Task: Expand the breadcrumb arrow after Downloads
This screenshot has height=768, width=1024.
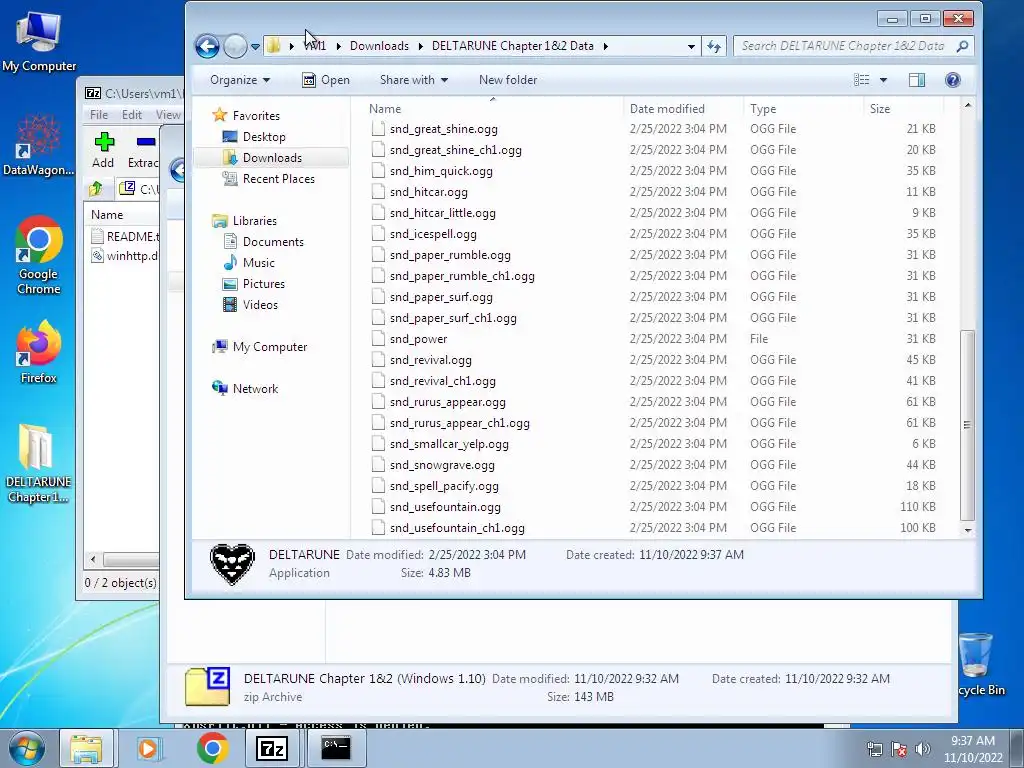Action: [x=420, y=46]
